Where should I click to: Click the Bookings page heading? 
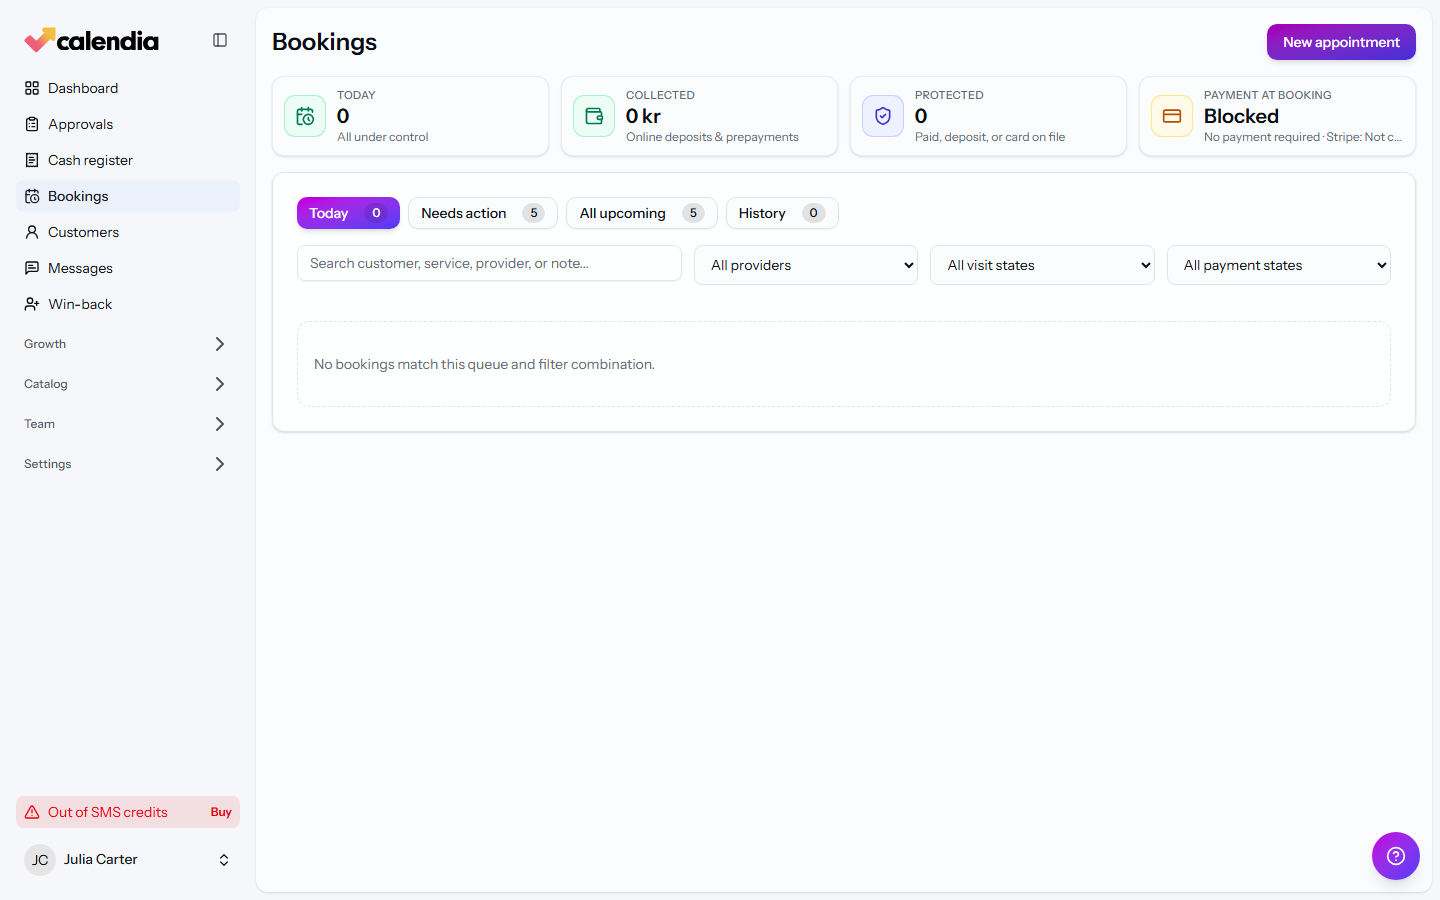click(x=324, y=42)
